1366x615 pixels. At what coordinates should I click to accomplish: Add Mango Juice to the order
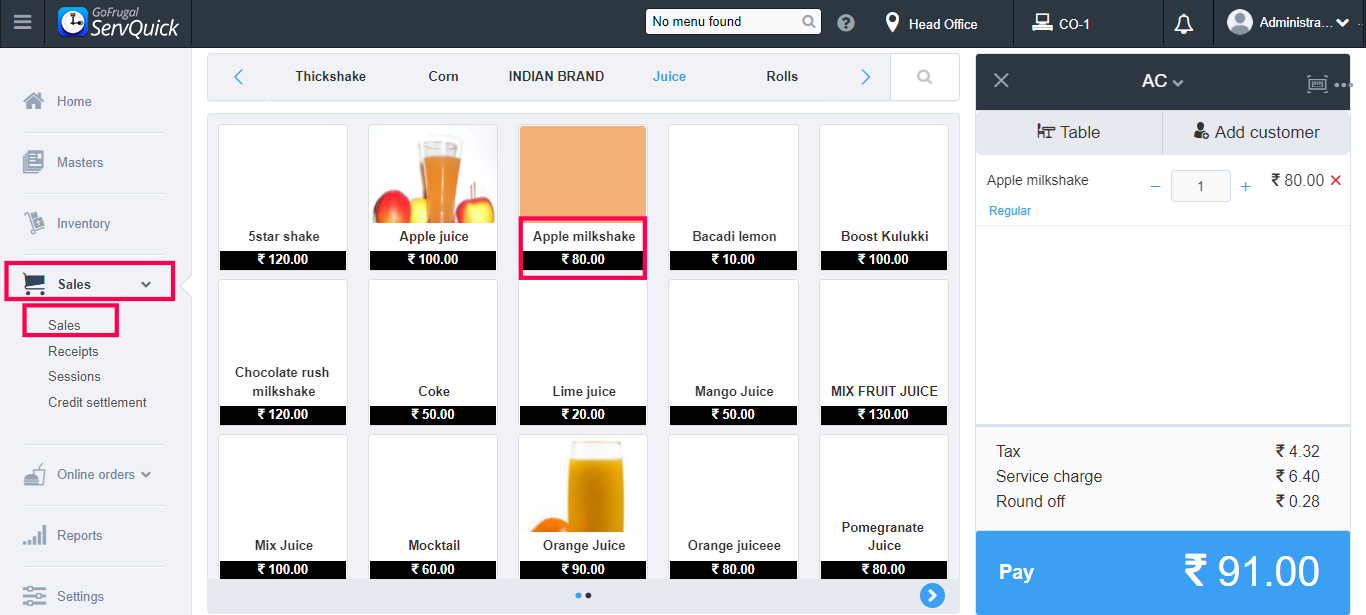[x=734, y=352]
